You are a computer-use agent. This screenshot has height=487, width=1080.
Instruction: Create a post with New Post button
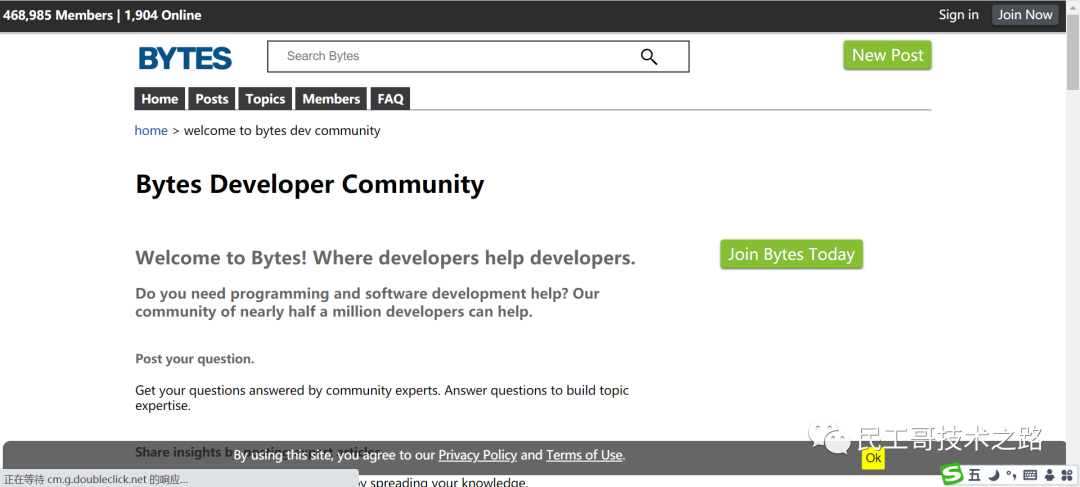pos(887,55)
